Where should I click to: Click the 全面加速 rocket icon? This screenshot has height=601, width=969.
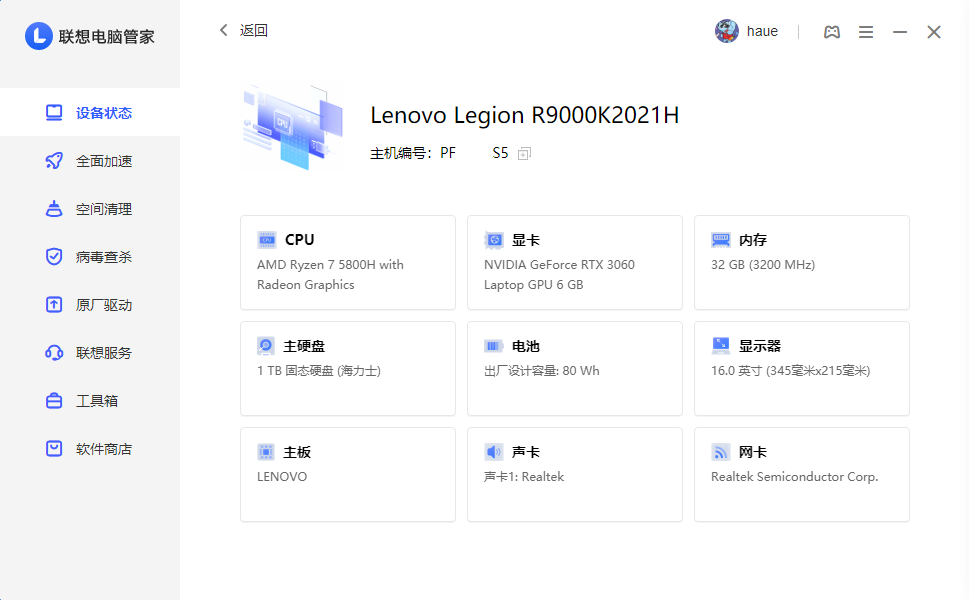(x=54, y=161)
